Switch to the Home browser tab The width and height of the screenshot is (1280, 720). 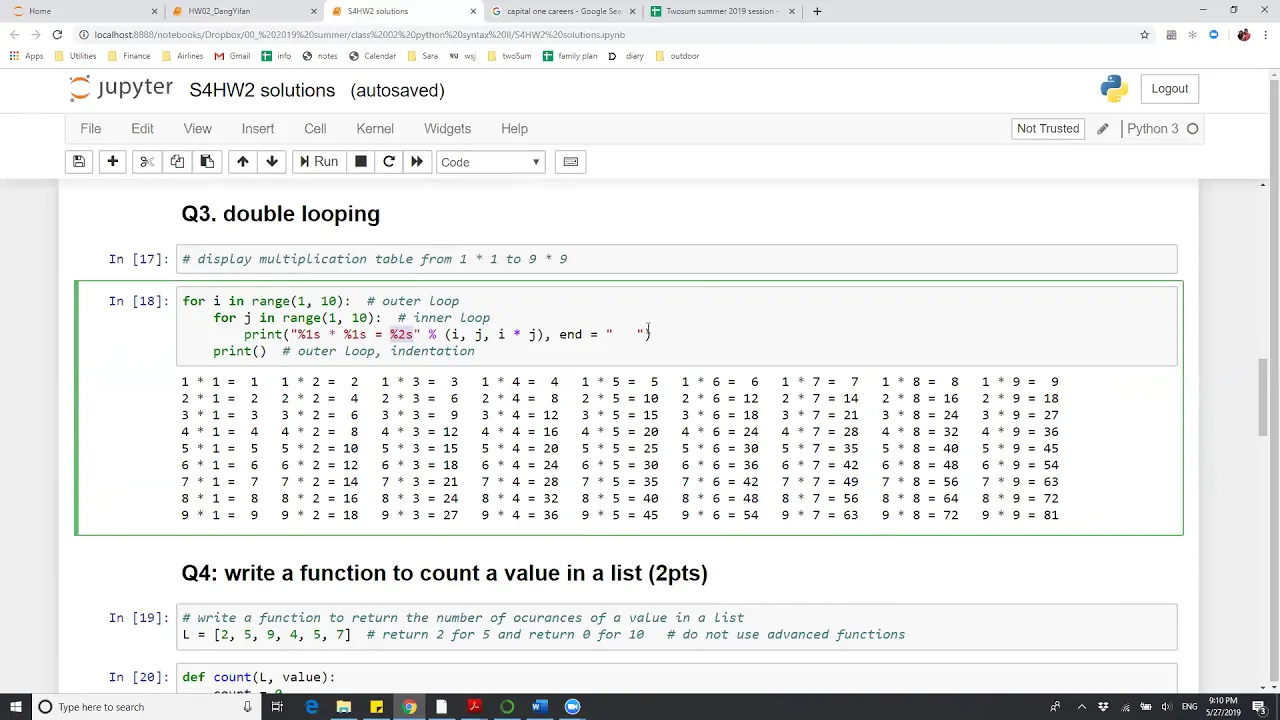click(x=84, y=11)
